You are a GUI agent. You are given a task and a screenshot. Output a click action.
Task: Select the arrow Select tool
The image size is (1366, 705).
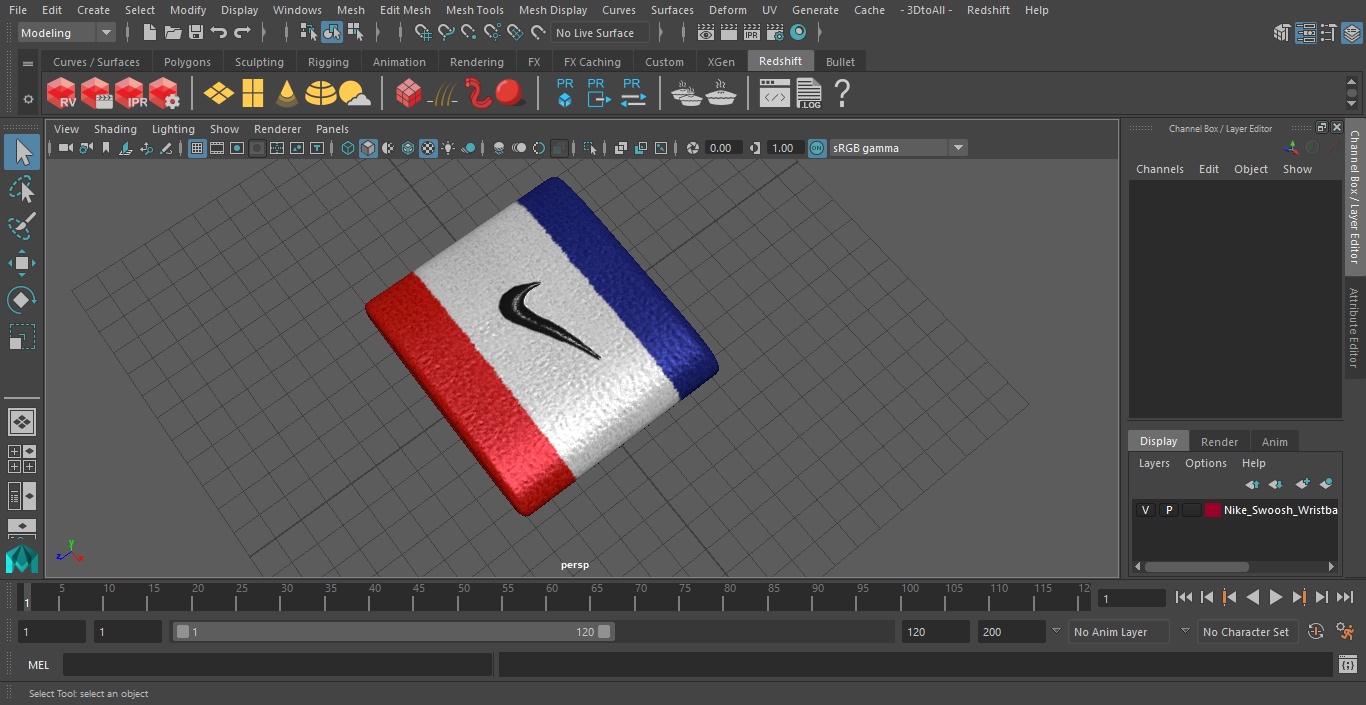tap(22, 152)
